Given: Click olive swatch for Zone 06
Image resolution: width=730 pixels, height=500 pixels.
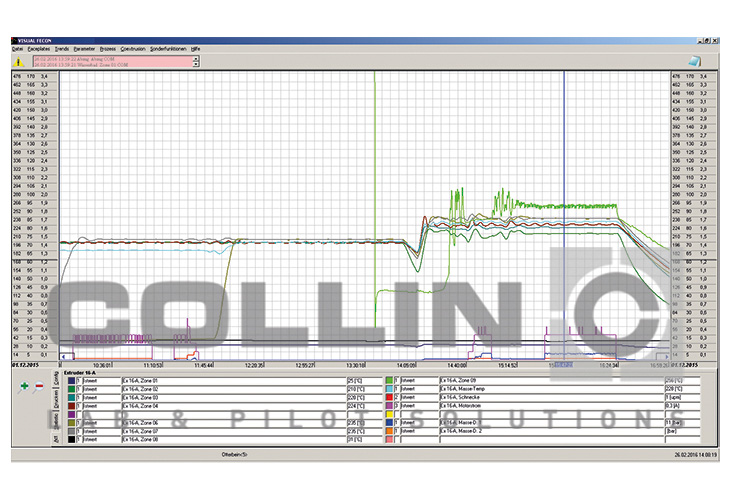Looking at the screenshot, I should click(71, 423).
